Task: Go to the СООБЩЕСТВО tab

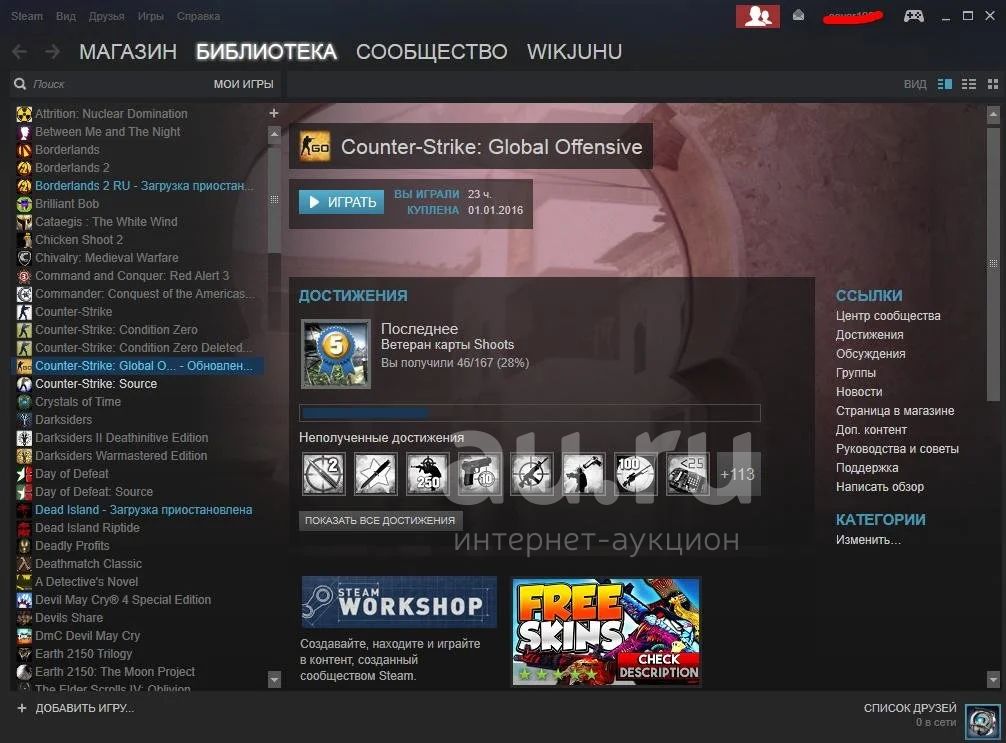Action: [432, 51]
